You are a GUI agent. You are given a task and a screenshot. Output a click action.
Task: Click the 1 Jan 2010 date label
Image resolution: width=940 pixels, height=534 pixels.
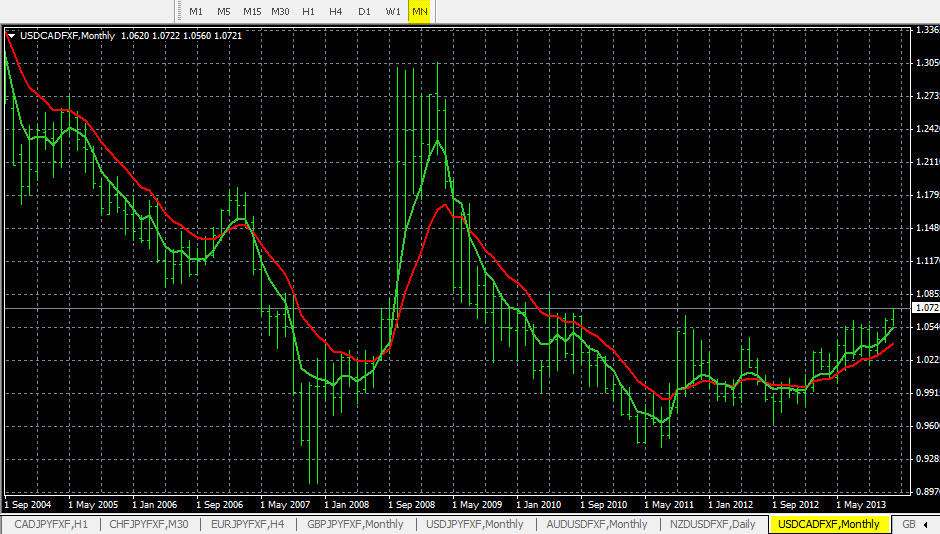(539, 505)
